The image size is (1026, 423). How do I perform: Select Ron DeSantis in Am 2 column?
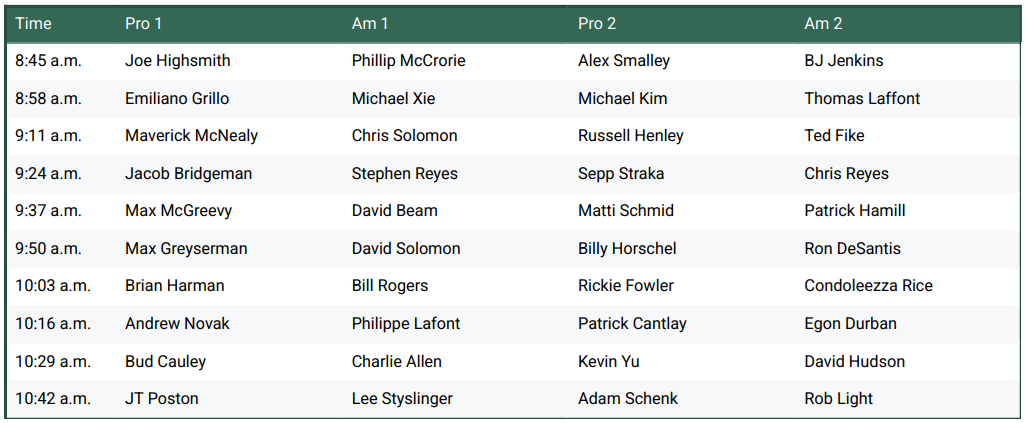click(x=852, y=249)
